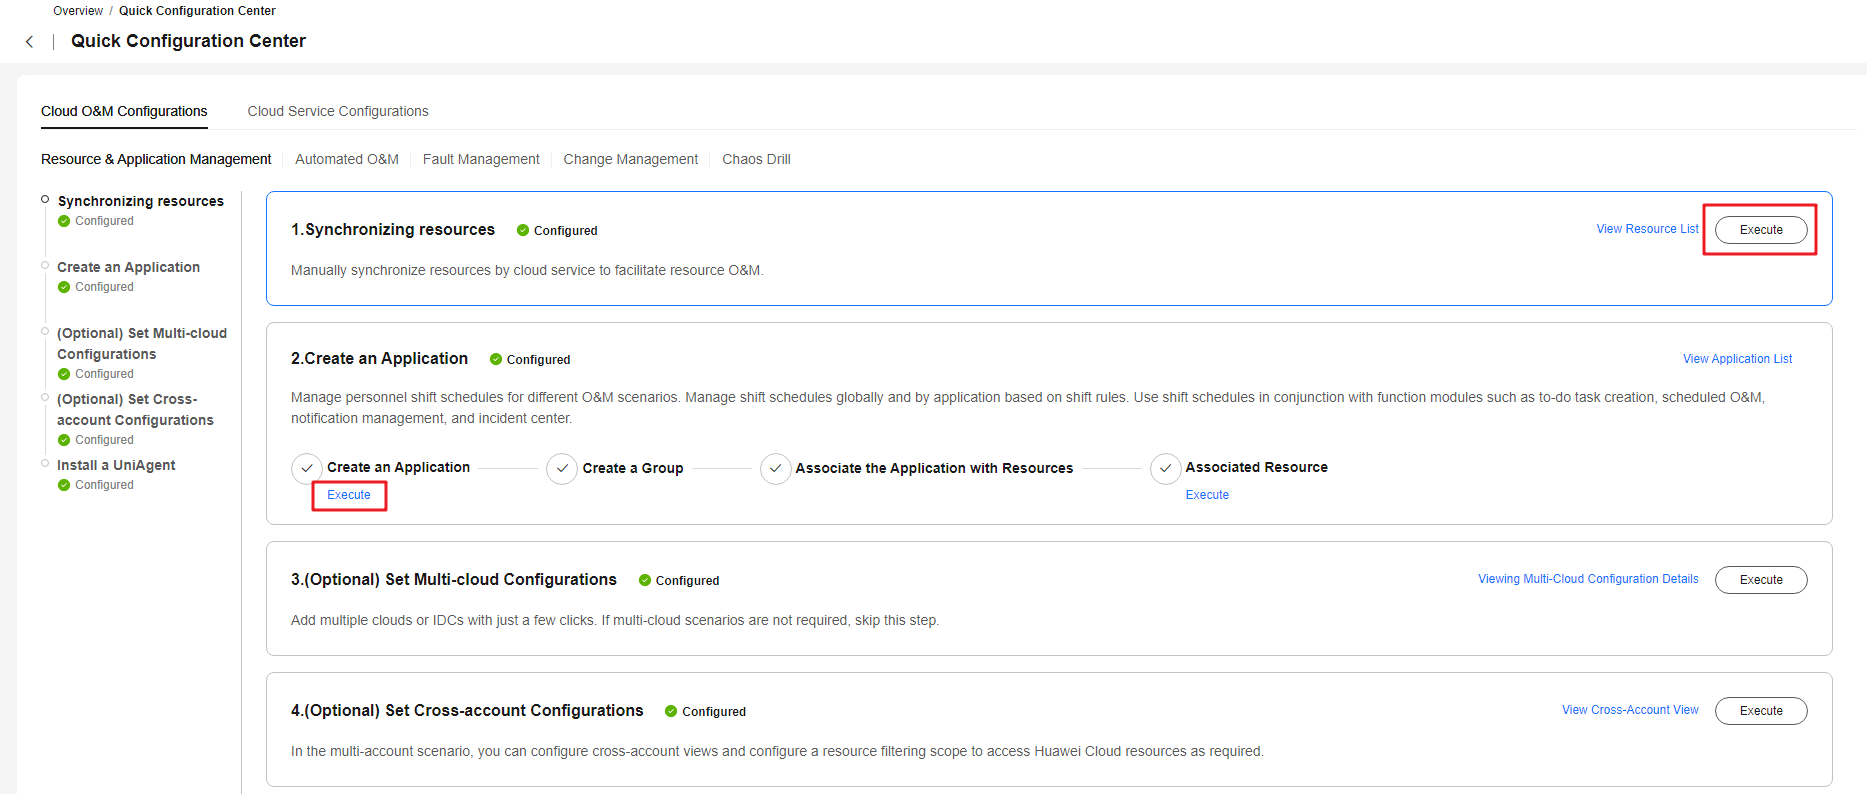Viewport: 1867px width, 794px height.
Task: Click Execute link under Create an Application step
Action: tap(349, 495)
